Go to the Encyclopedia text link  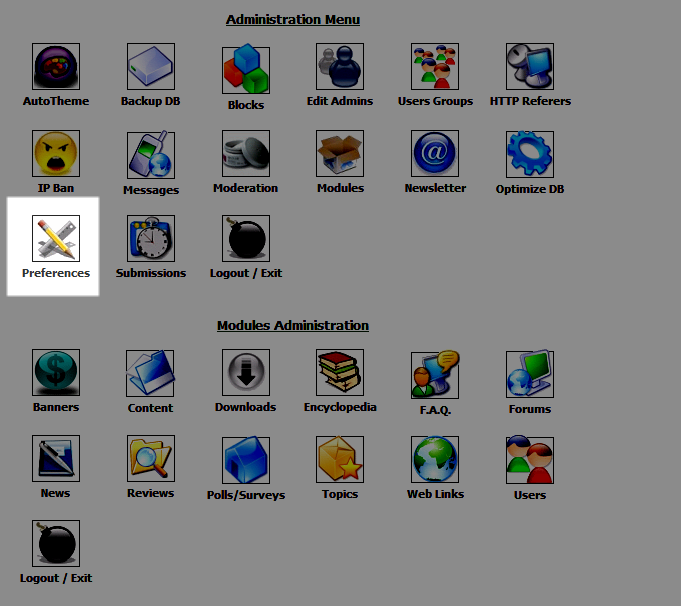coord(340,407)
